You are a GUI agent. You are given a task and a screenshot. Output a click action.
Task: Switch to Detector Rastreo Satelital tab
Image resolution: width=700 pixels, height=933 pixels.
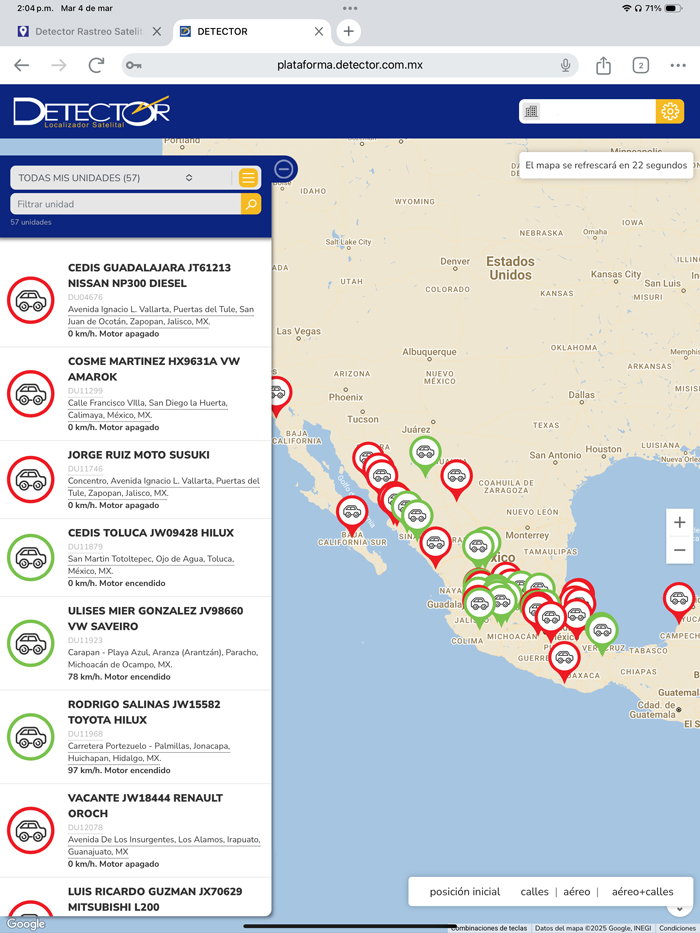click(87, 31)
